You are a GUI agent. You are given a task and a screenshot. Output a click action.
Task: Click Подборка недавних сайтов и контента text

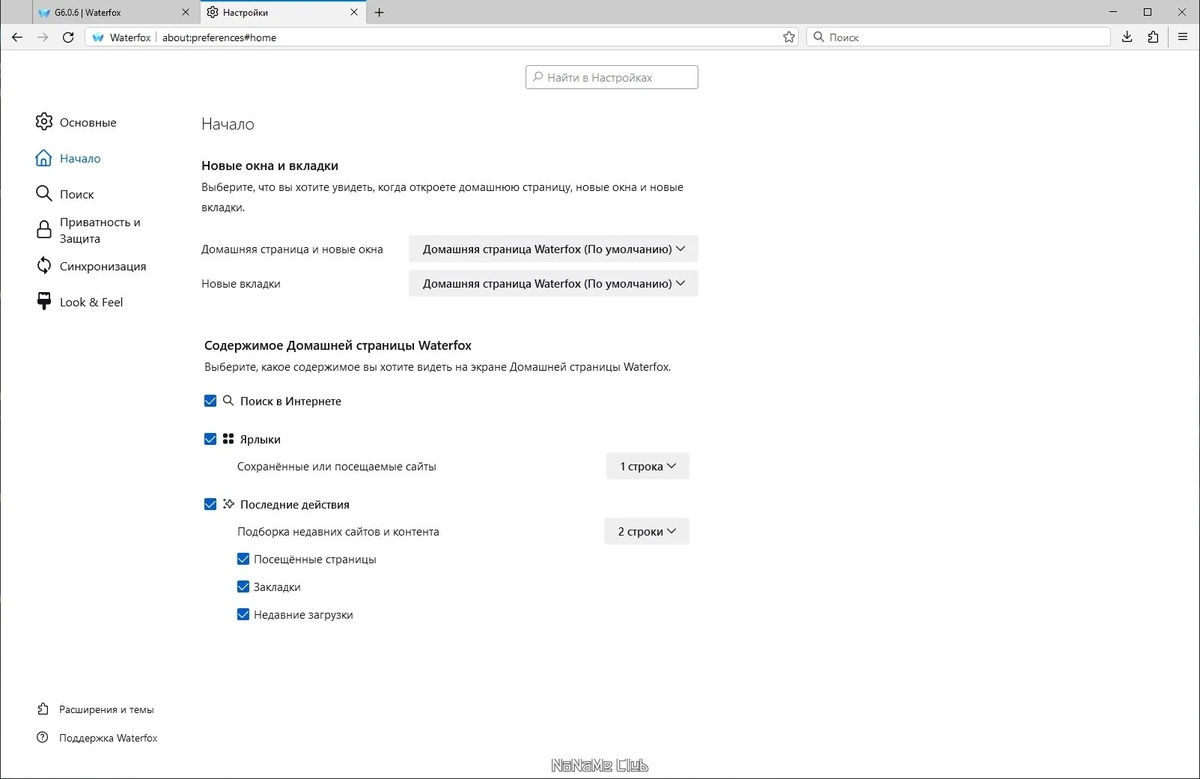click(338, 532)
